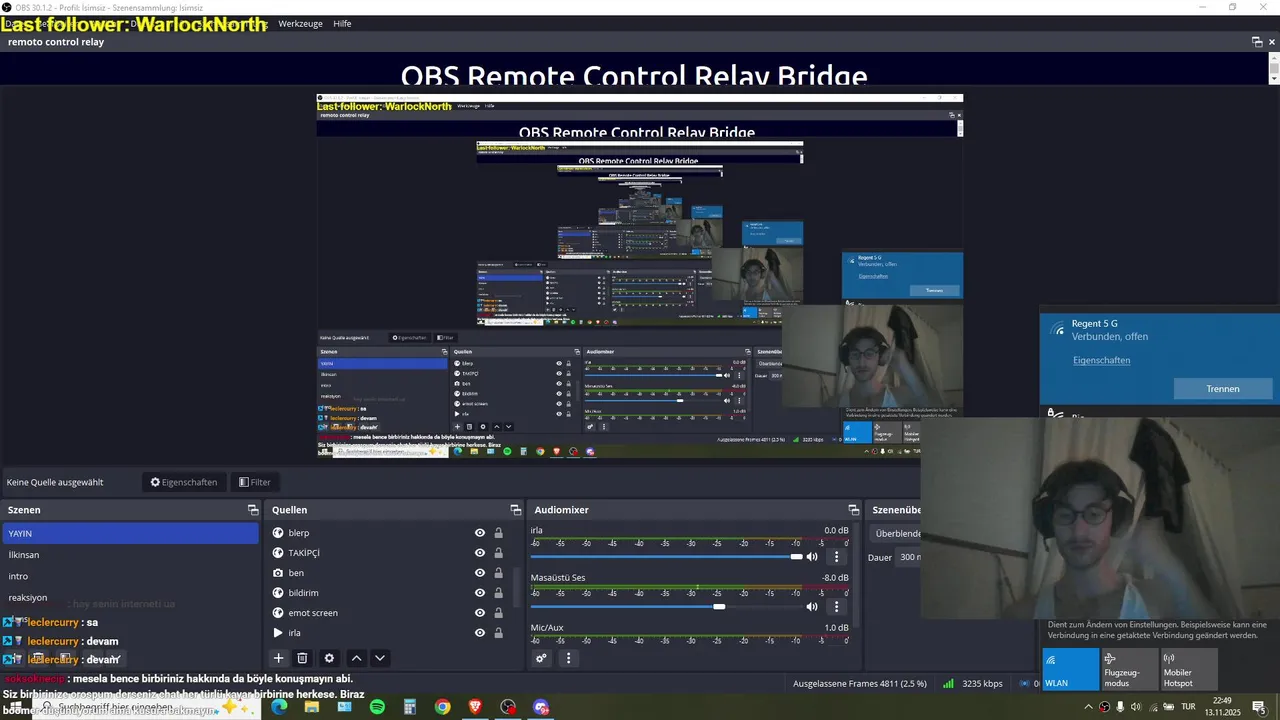Select the YAYIN scene
Screen dimensions: 1280x720
coord(131,533)
